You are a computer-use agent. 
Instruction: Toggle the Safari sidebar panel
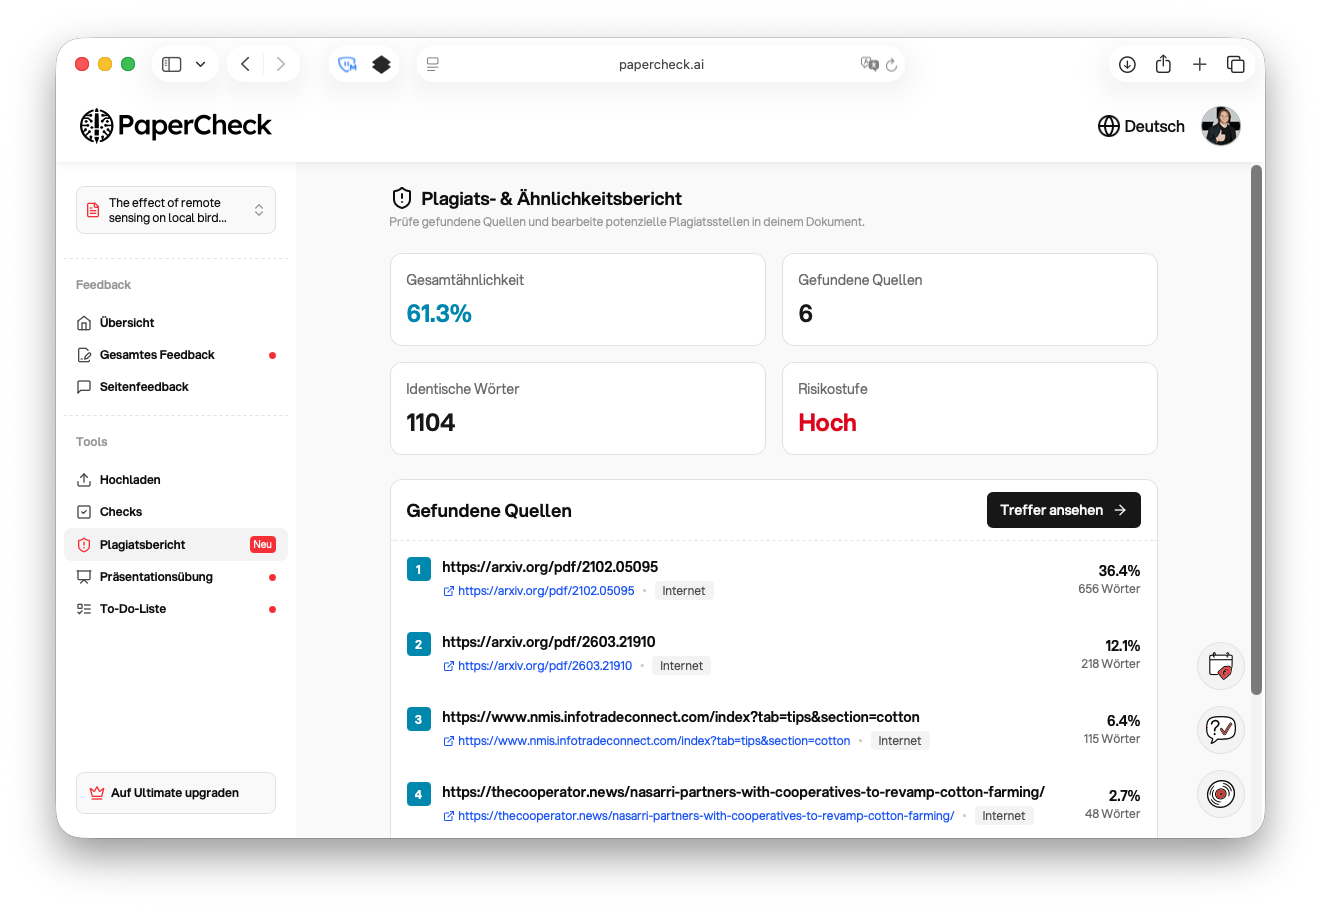pos(170,63)
